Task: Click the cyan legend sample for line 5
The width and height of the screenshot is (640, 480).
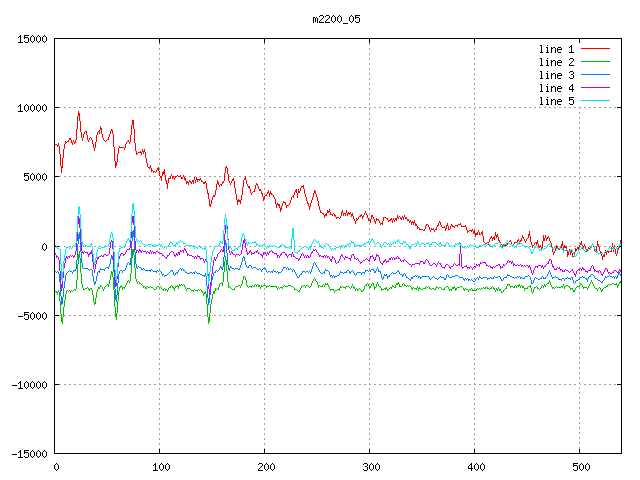Action: pyautogui.click(x=596, y=101)
